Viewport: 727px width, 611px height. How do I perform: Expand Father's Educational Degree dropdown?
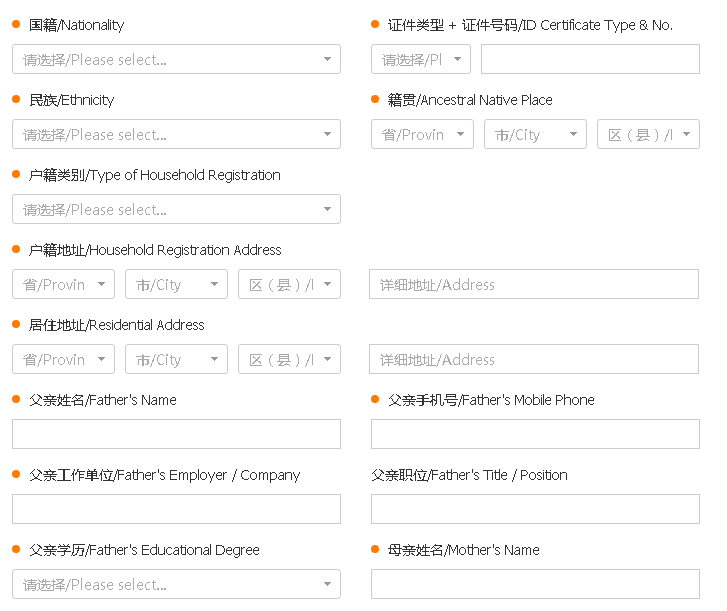(176, 584)
